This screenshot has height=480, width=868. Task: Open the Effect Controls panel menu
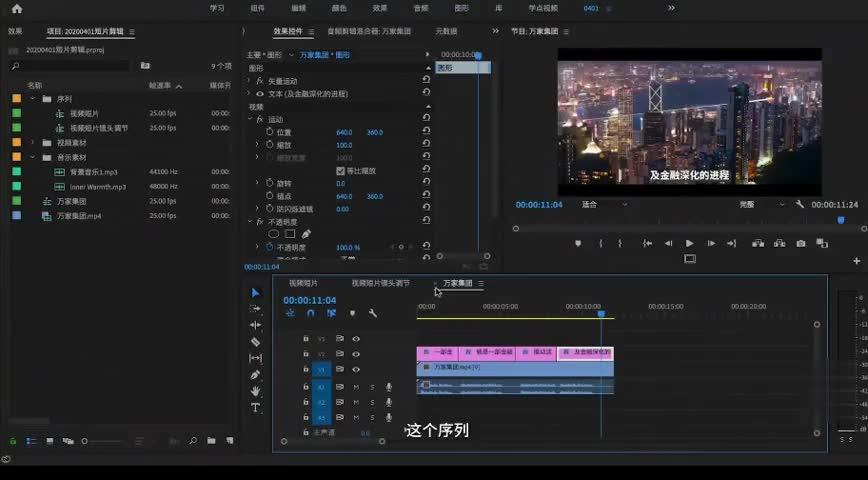311,32
